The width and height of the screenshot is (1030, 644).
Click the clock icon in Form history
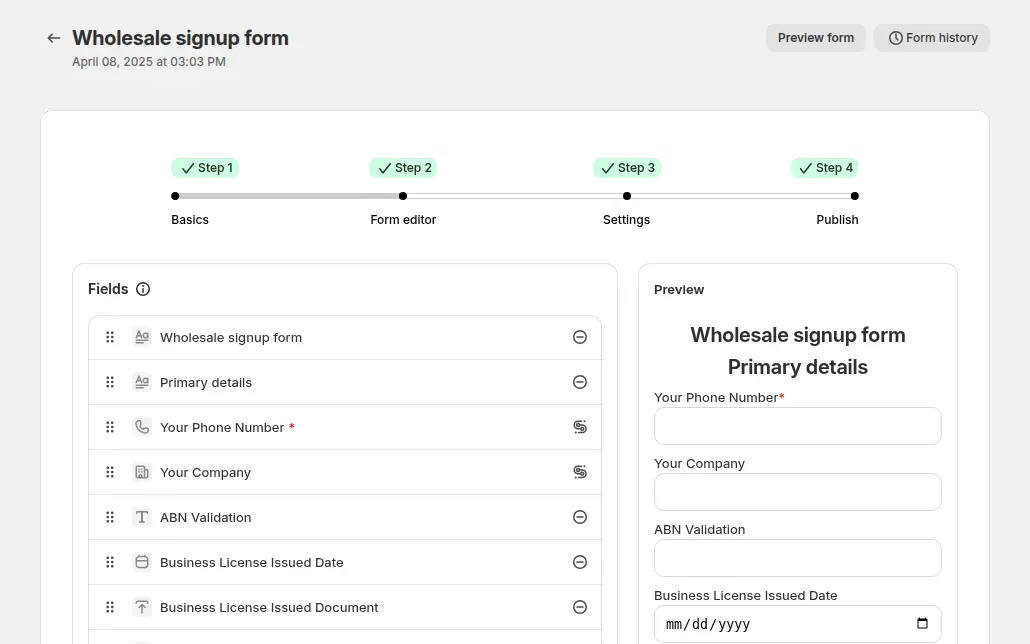(895, 38)
